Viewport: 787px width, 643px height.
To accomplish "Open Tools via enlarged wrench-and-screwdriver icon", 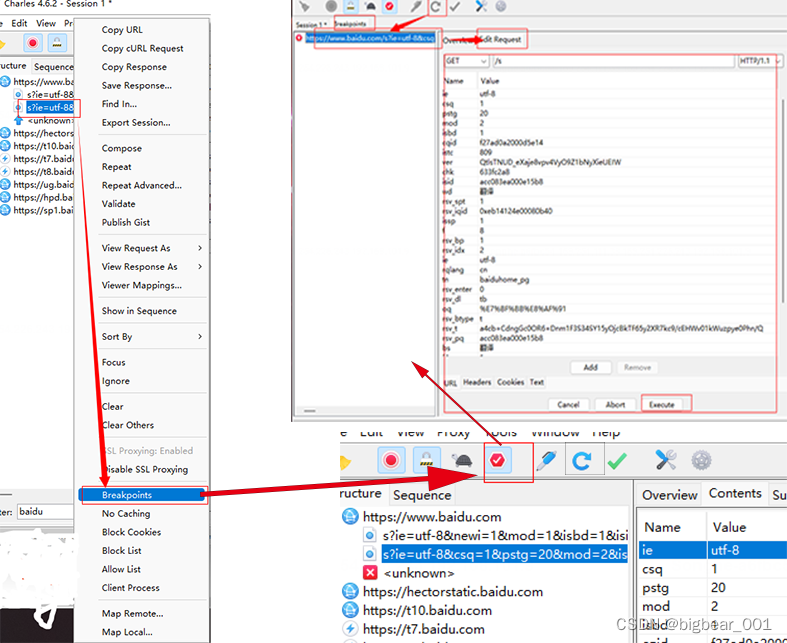I will click(x=666, y=460).
